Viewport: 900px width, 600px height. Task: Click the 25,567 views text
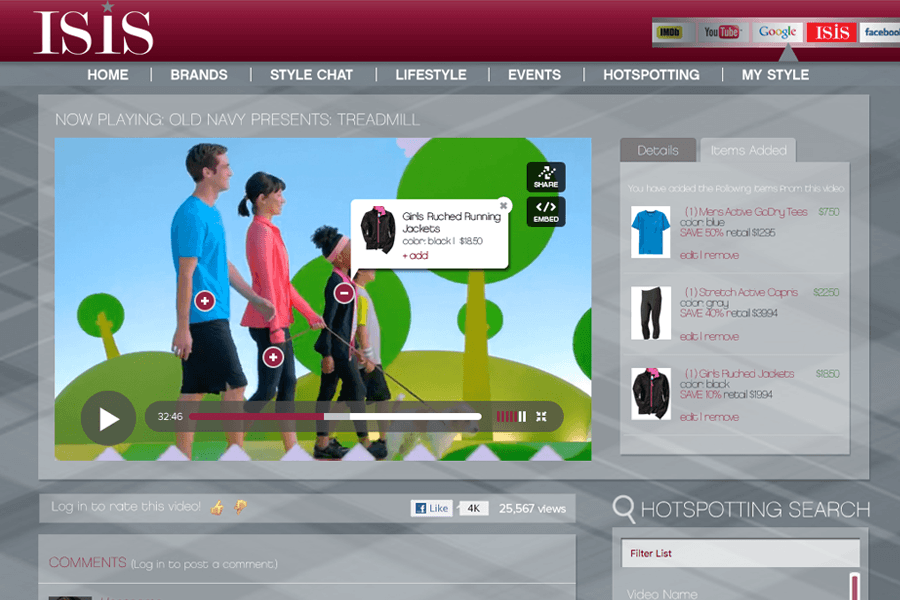point(532,509)
